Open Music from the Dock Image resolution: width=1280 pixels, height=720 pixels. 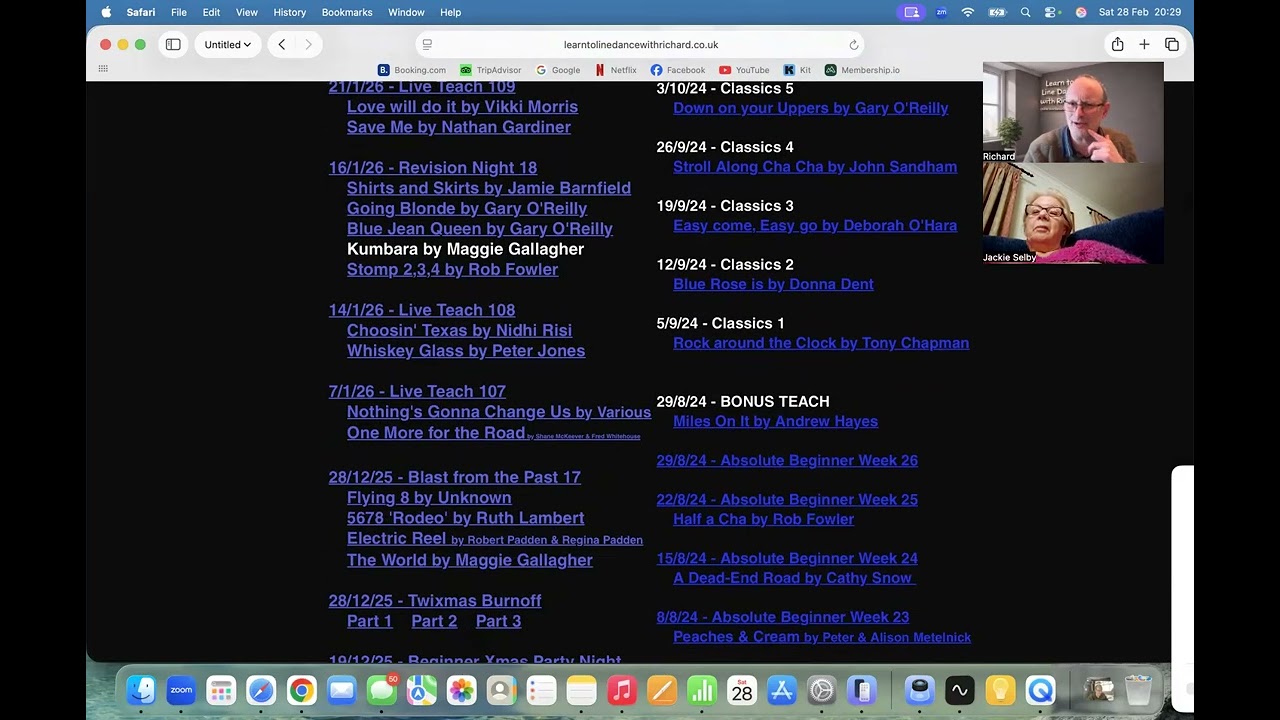pyautogui.click(x=621, y=690)
